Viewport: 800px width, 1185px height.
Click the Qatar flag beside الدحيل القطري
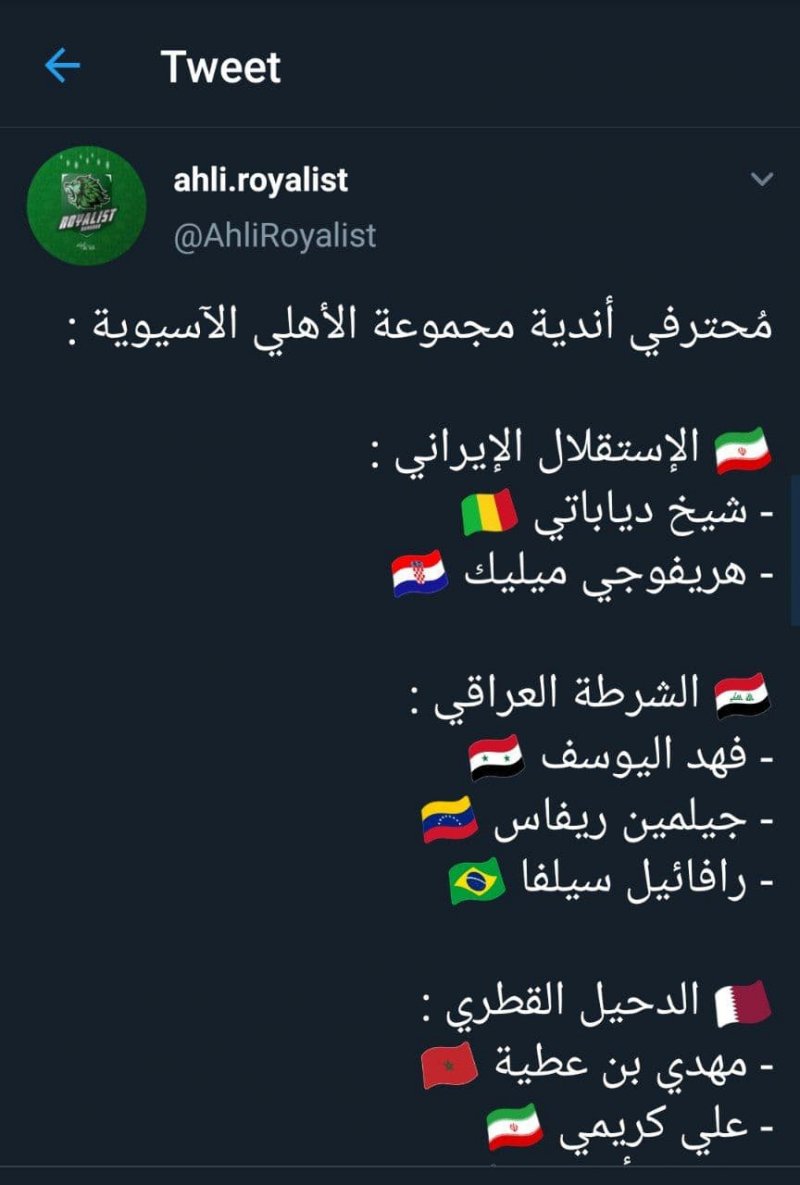click(742, 1004)
